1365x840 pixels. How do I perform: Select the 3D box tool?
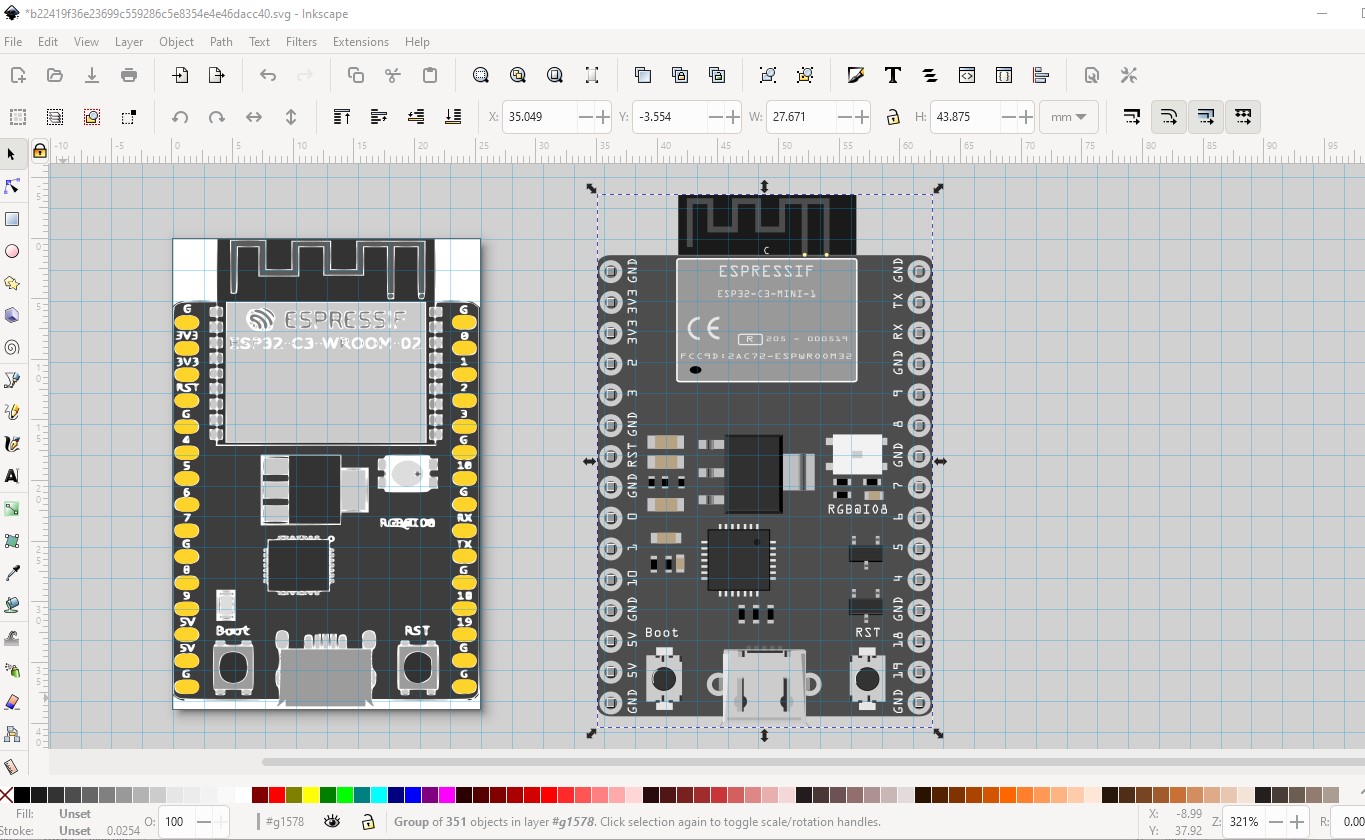pos(12,315)
